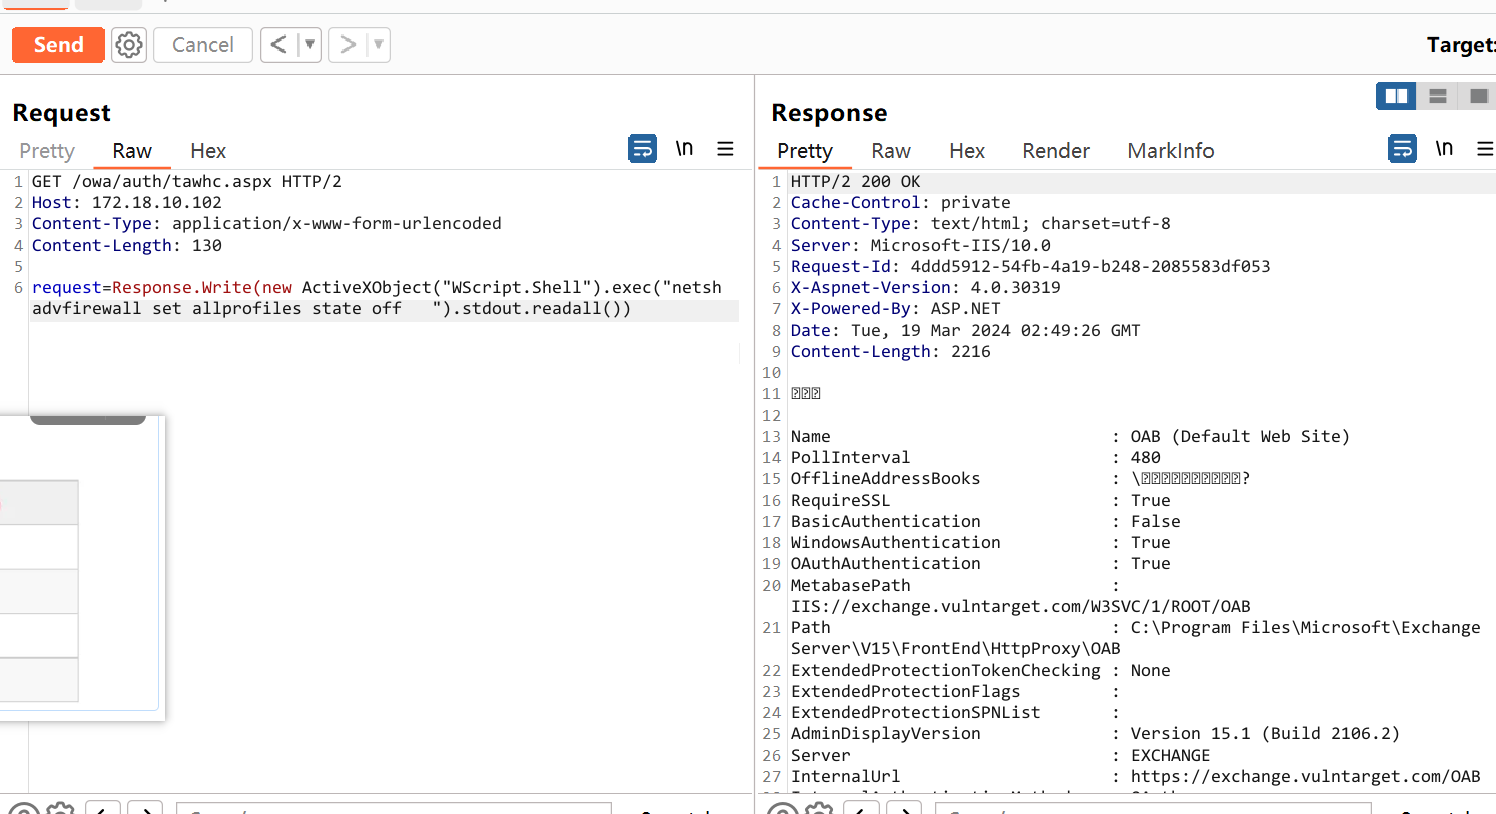Toggle non-printable characters in Request panel
This screenshot has height=814, width=1496.
click(x=684, y=149)
